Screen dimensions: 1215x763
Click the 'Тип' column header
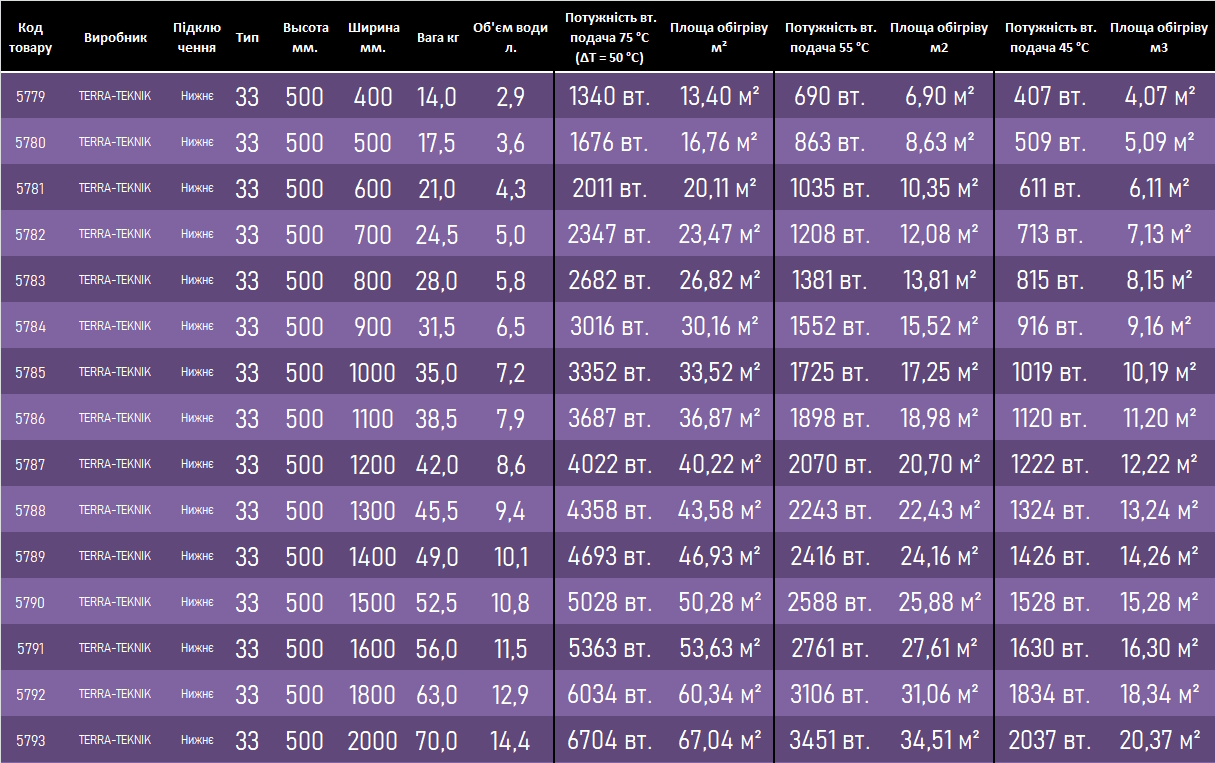tap(247, 37)
